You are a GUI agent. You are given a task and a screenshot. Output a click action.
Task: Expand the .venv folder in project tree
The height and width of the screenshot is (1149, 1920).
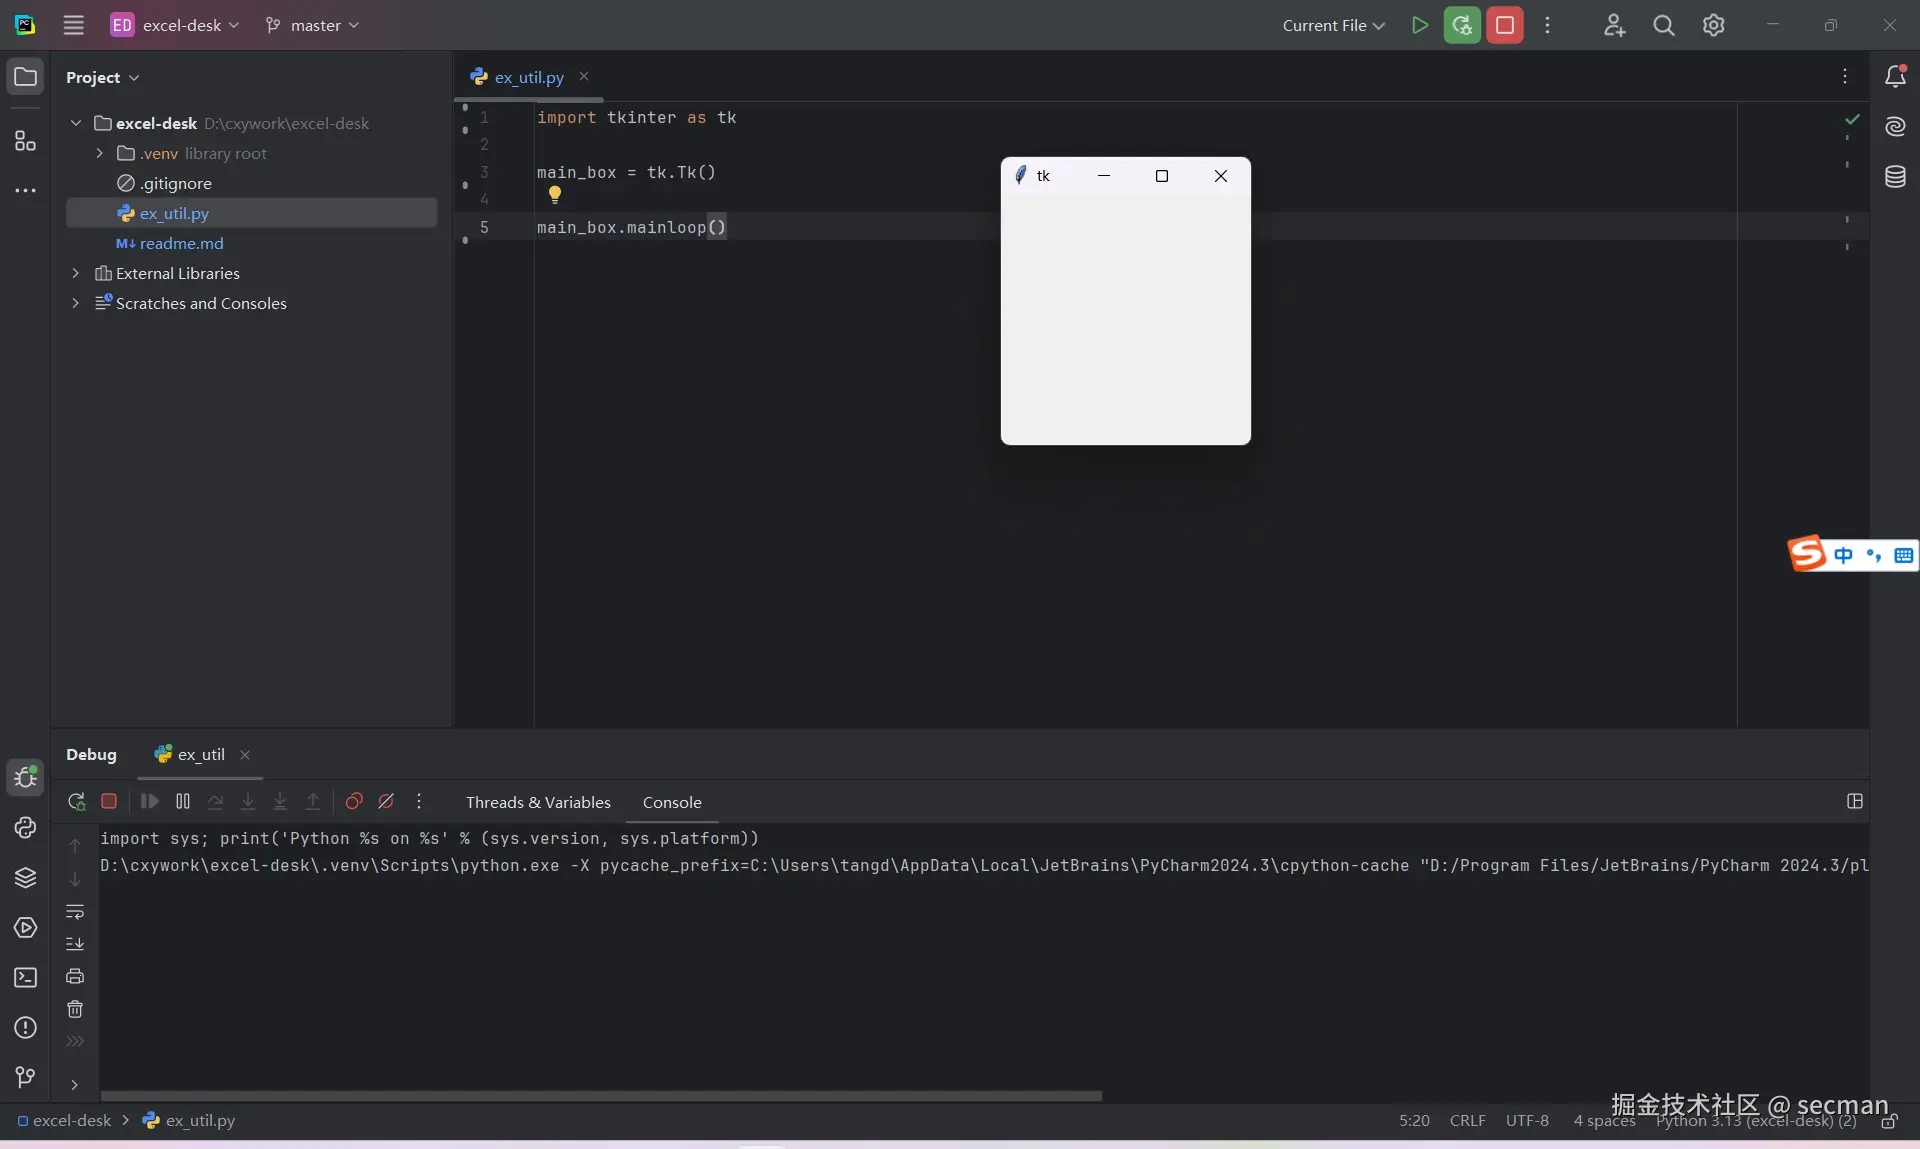pos(99,153)
